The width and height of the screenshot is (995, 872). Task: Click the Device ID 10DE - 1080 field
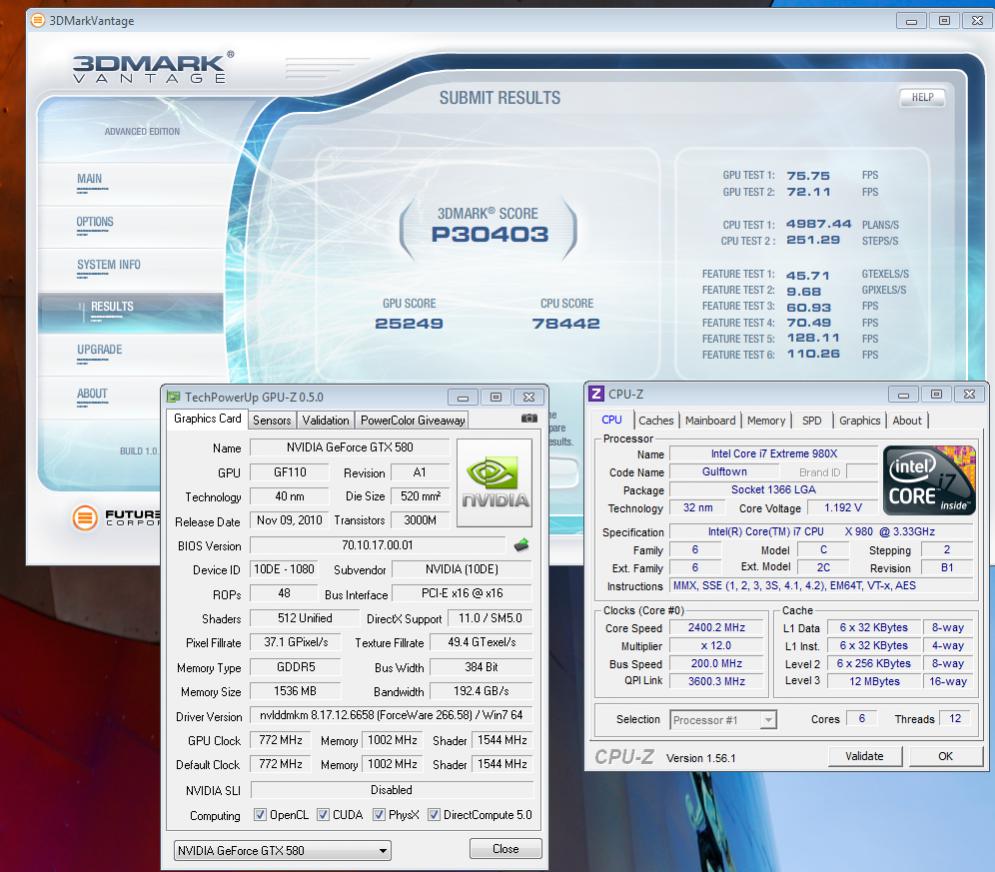tap(284, 569)
